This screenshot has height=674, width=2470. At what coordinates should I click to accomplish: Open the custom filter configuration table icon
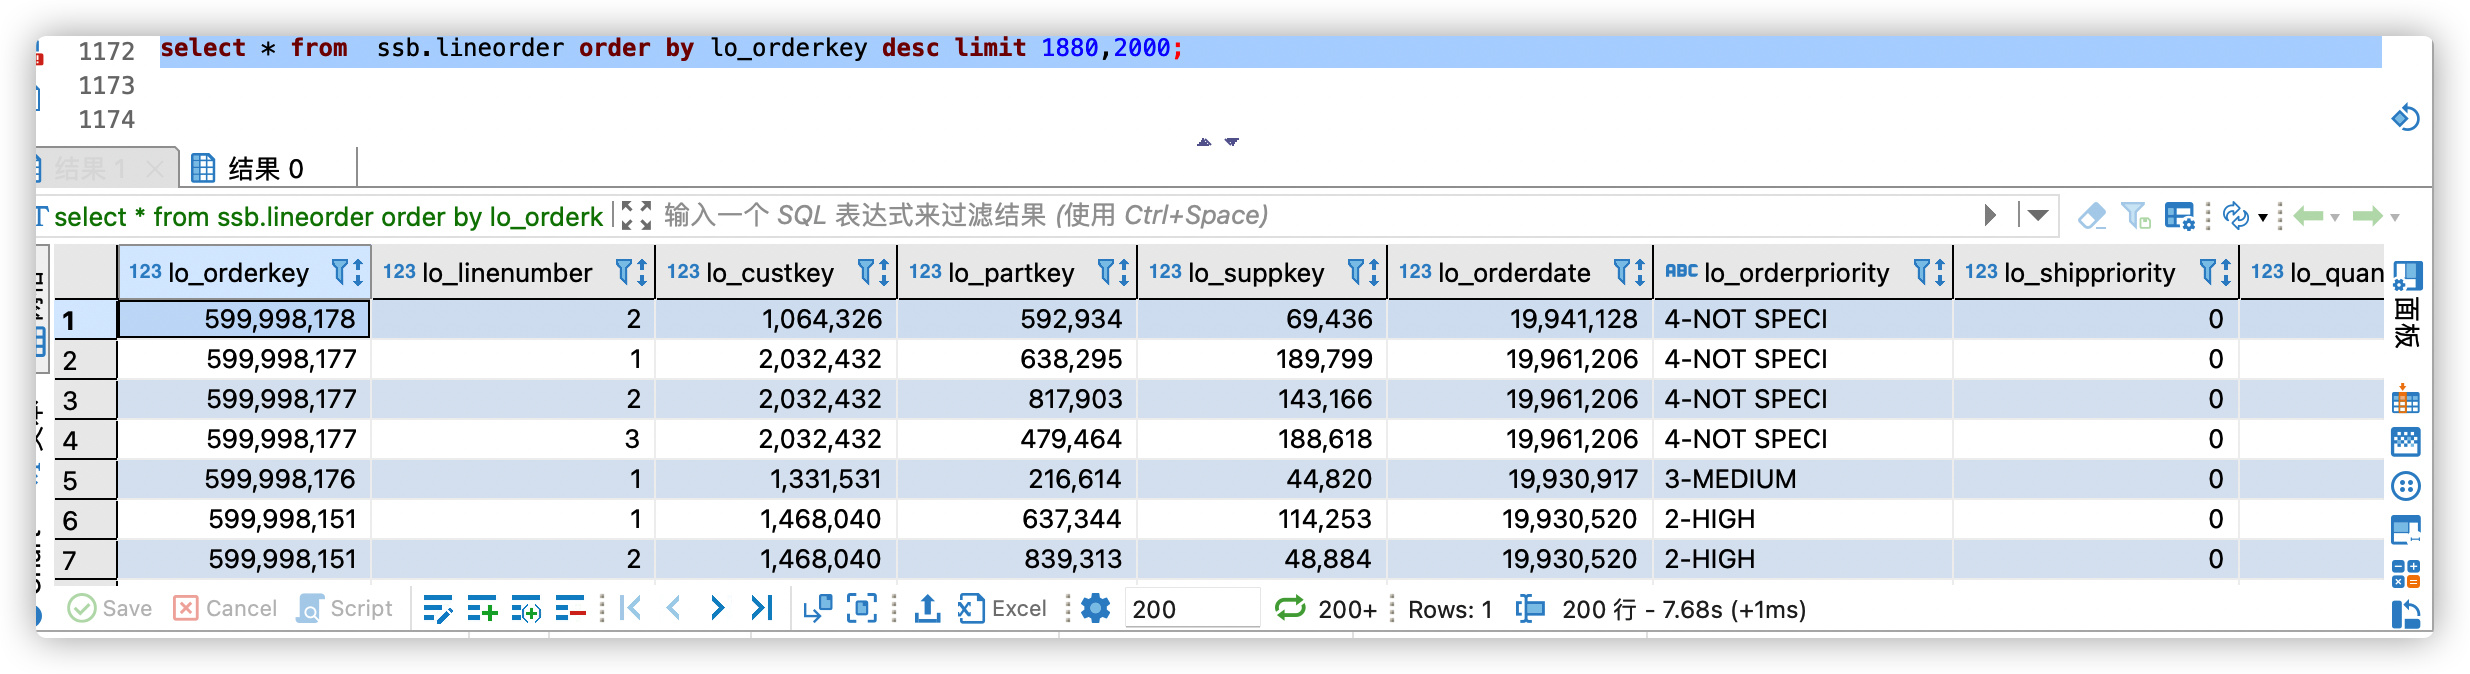[2178, 216]
